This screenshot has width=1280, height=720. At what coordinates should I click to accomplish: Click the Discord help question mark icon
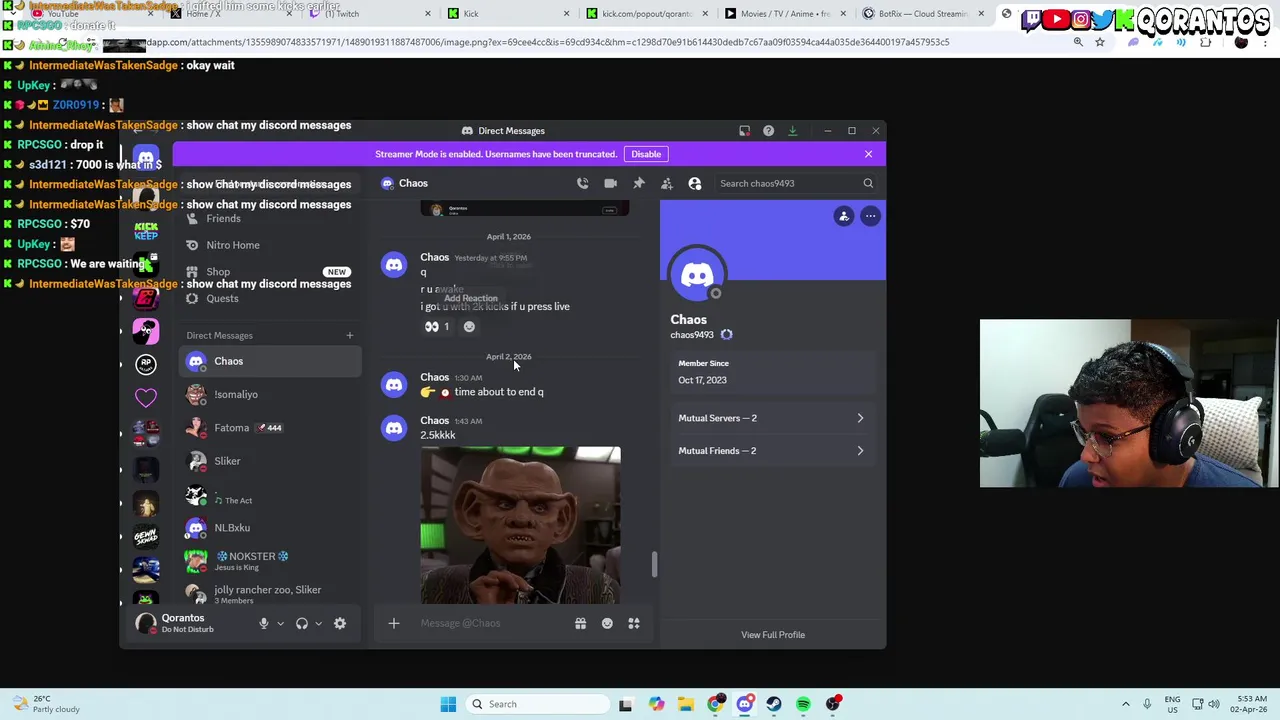click(768, 131)
